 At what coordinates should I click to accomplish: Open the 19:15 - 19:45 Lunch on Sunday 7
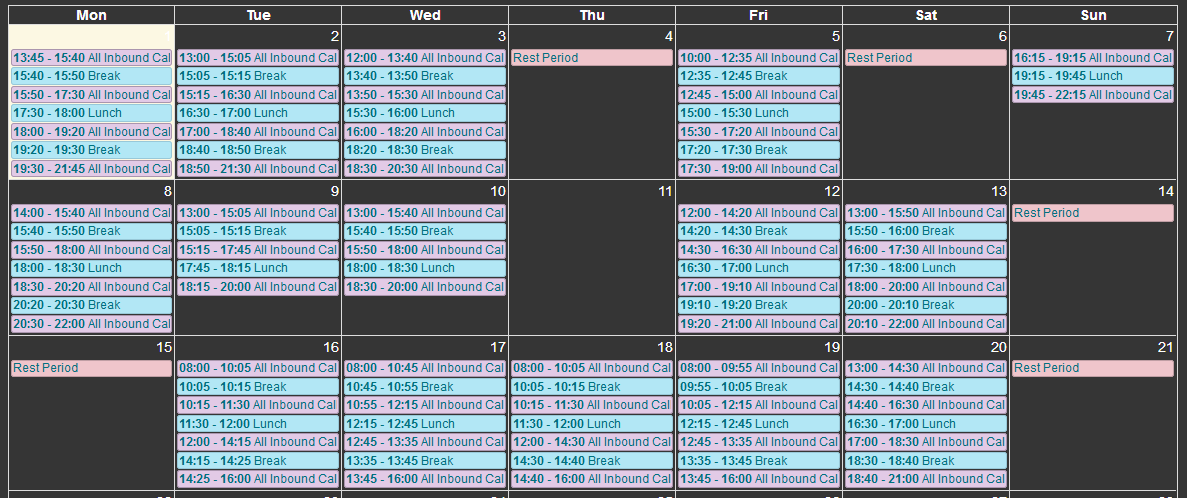(1092, 76)
